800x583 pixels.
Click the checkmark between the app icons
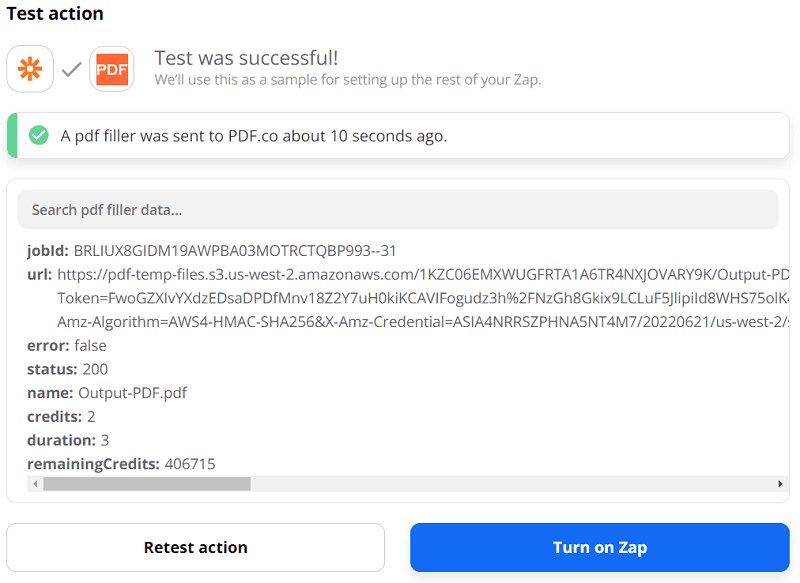tap(70, 68)
